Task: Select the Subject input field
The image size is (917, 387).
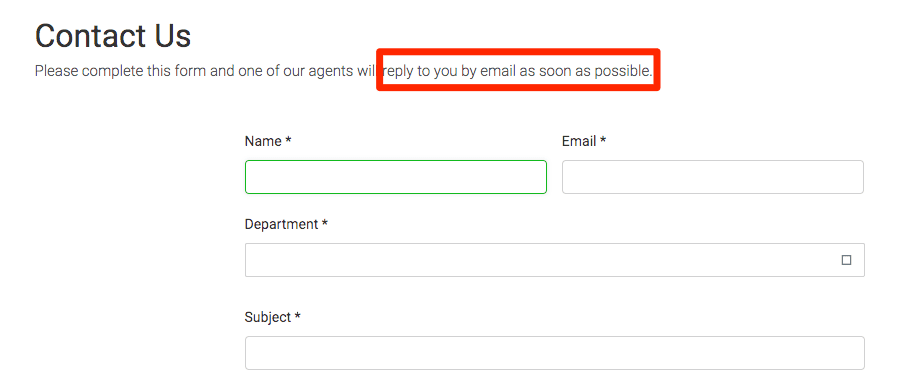Action: tap(554, 353)
